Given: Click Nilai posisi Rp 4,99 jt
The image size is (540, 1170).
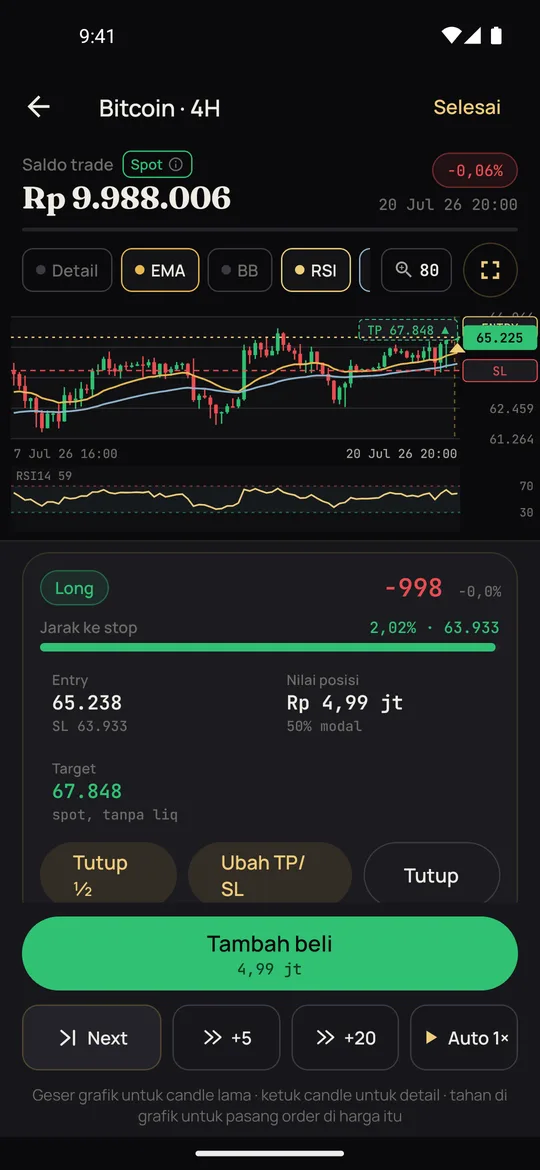Looking at the screenshot, I should (x=345, y=703).
